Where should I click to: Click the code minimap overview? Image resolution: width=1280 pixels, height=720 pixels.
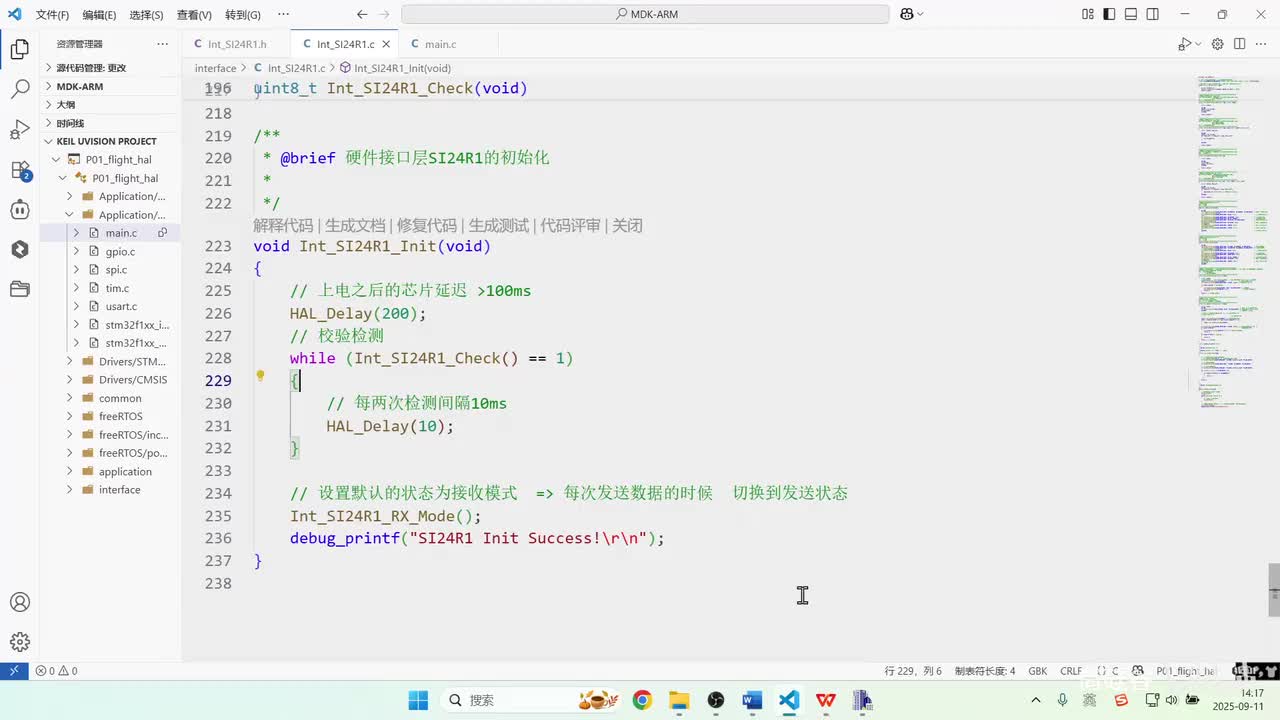coord(1232,240)
